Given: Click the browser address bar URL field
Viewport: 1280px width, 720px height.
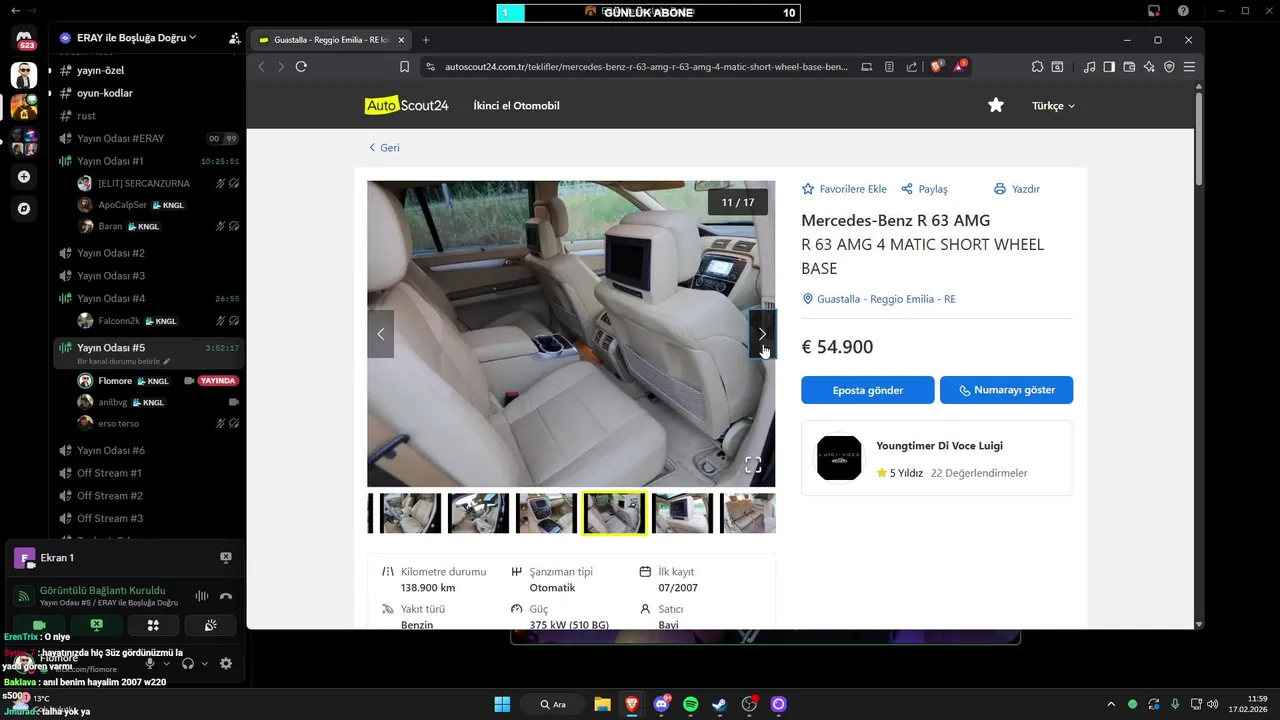Looking at the screenshot, I should [x=646, y=67].
